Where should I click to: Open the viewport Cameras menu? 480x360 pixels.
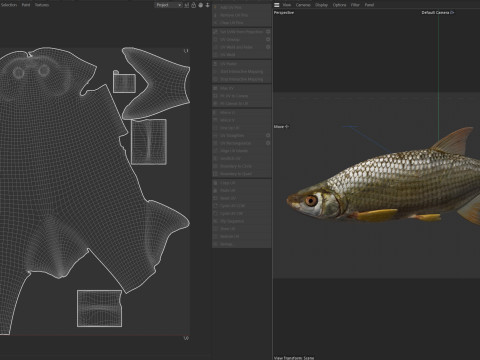[x=303, y=5]
